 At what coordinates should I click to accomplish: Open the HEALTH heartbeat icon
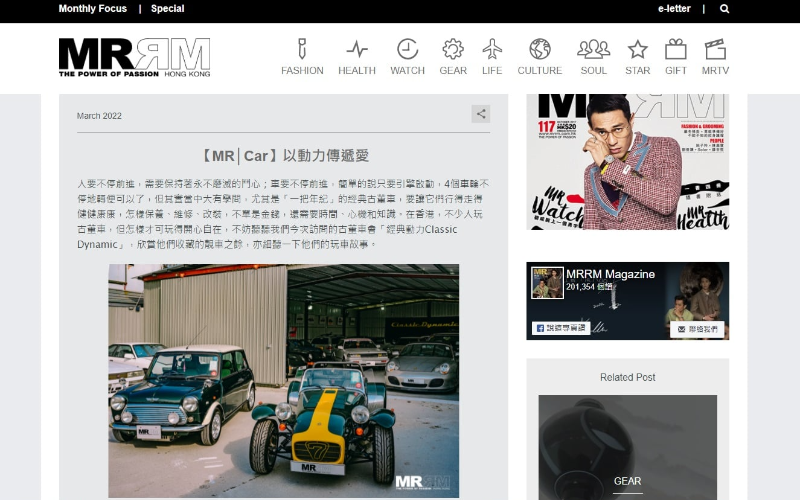tap(357, 49)
